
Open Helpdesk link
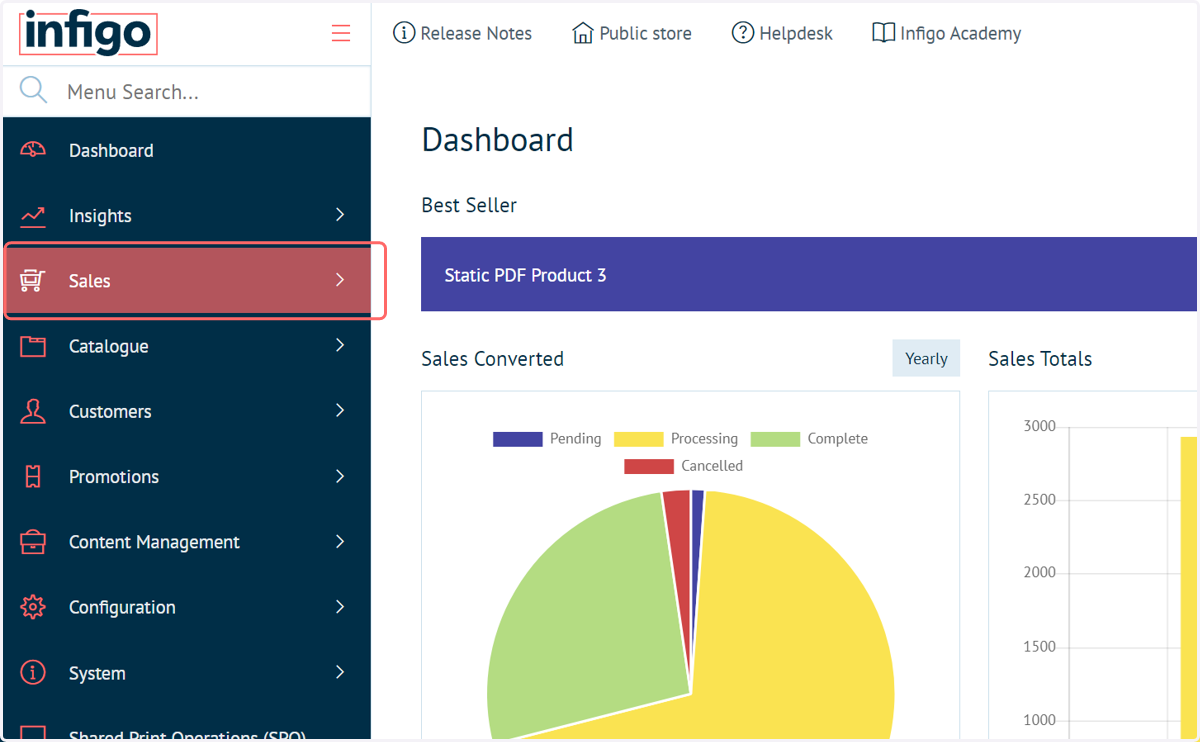(x=796, y=33)
